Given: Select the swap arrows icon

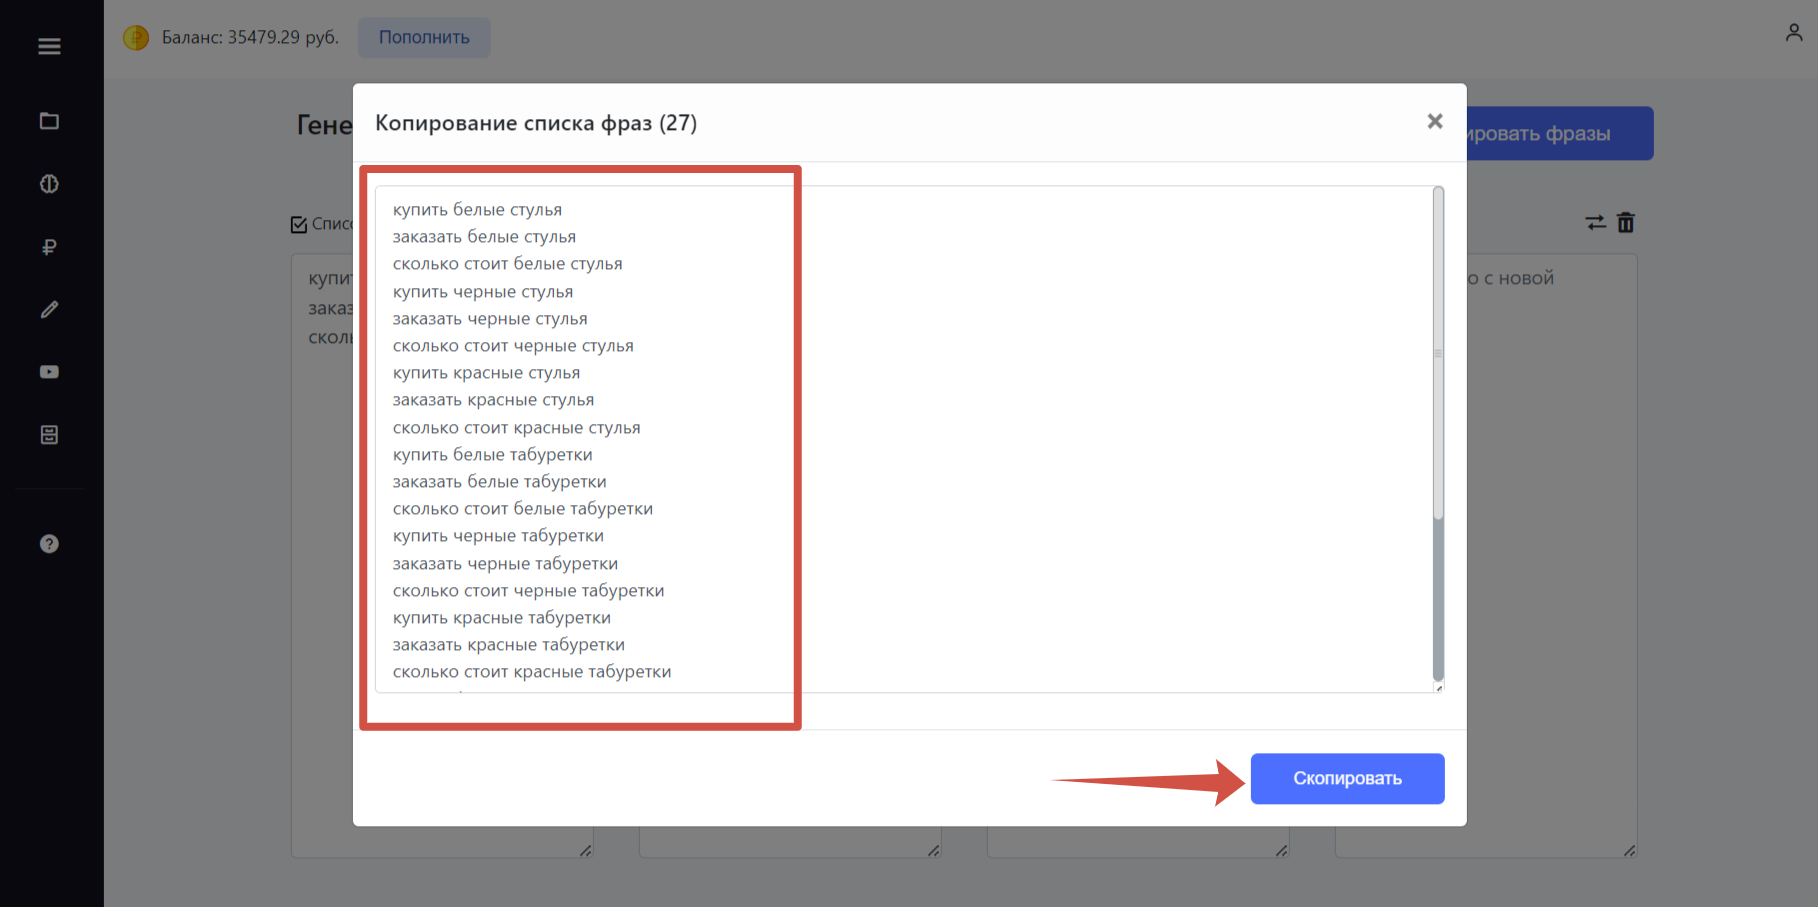Looking at the screenshot, I should 1596,223.
